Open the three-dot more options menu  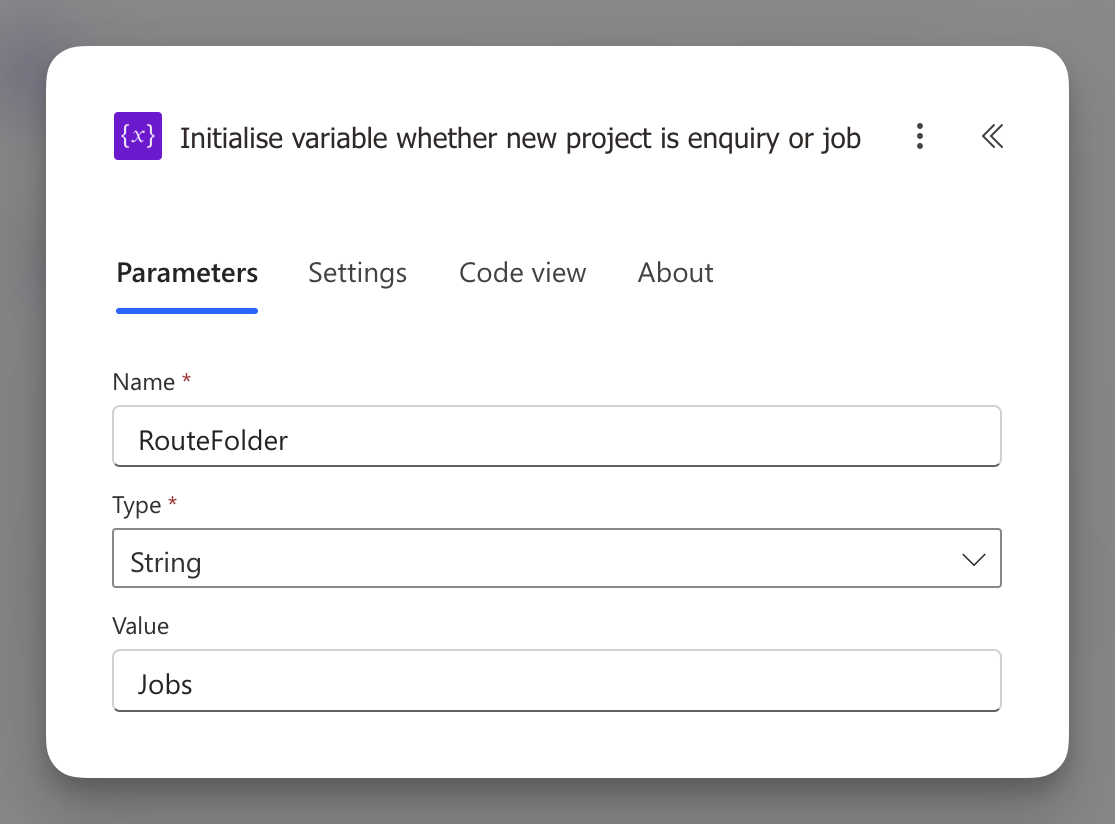point(920,137)
